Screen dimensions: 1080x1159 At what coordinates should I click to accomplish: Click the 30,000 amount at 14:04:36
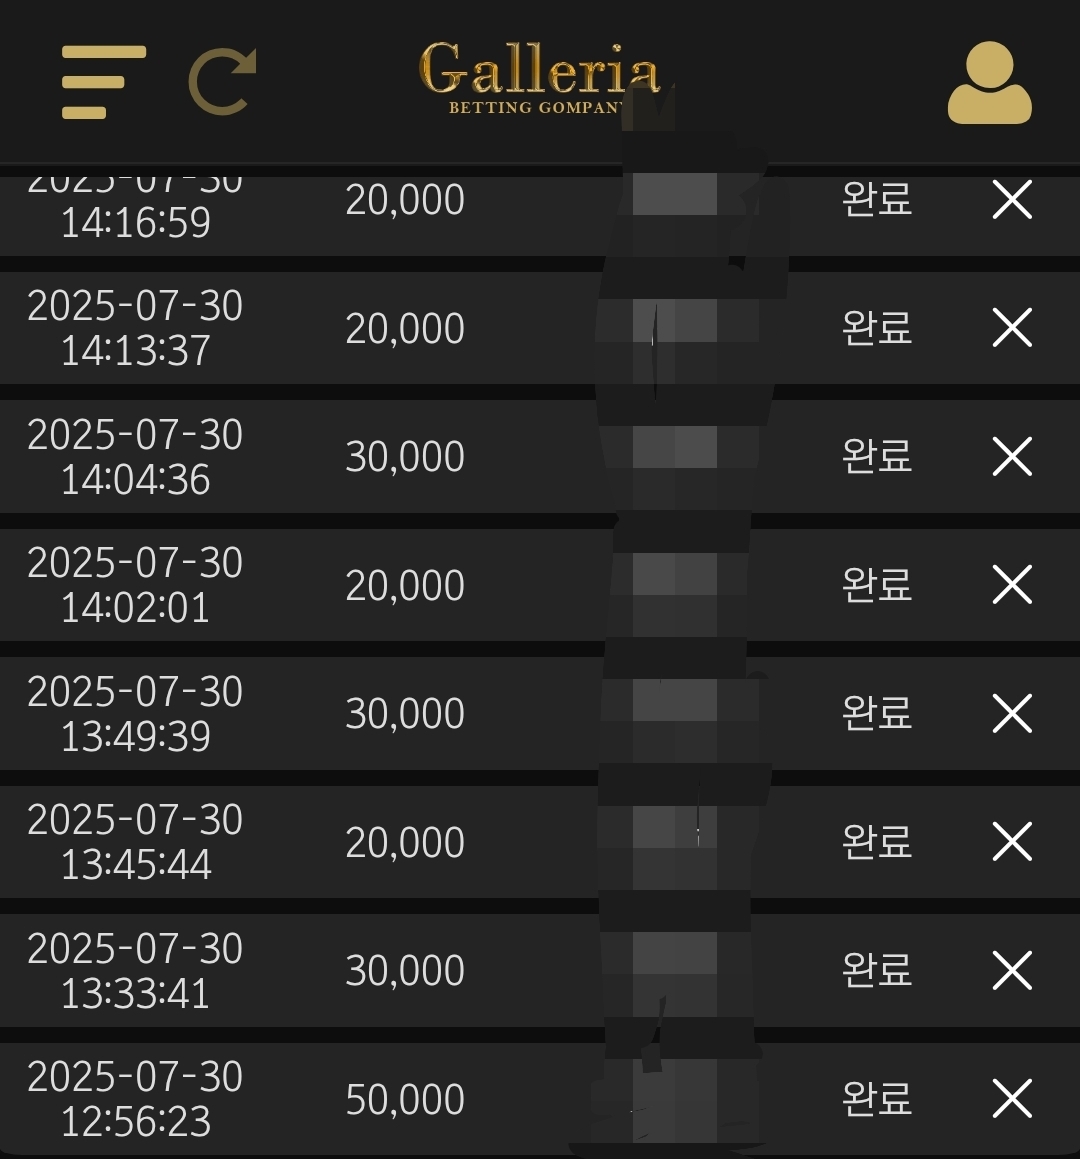(x=405, y=457)
